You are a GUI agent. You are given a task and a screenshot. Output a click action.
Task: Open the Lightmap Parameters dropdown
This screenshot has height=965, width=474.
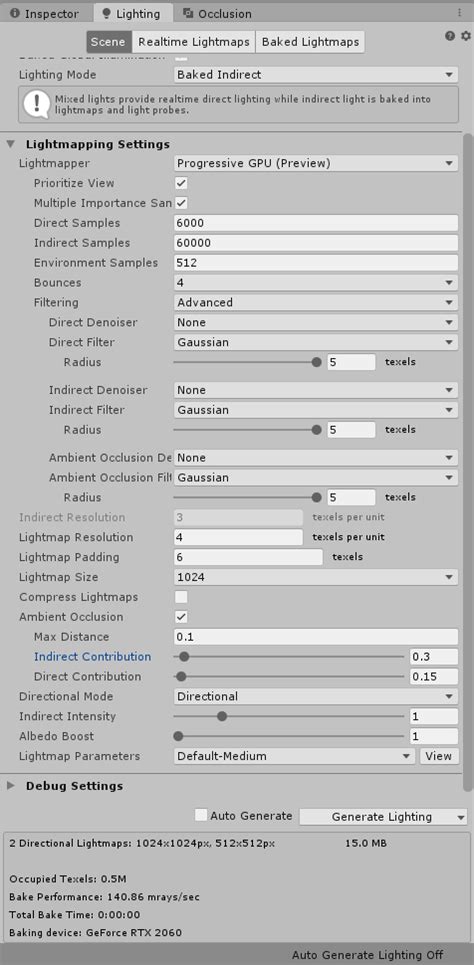click(x=294, y=756)
